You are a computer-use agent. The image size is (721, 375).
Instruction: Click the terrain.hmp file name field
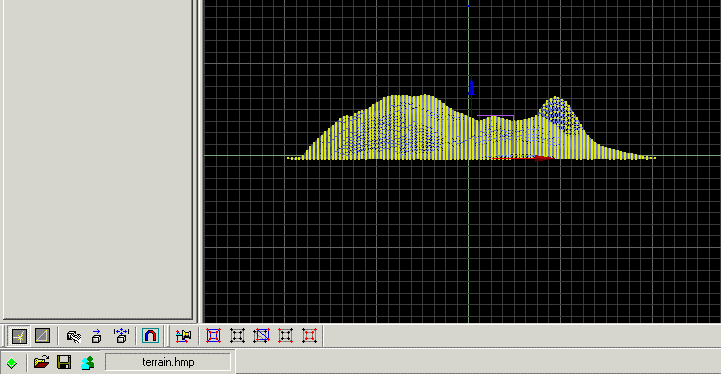point(168,362)
